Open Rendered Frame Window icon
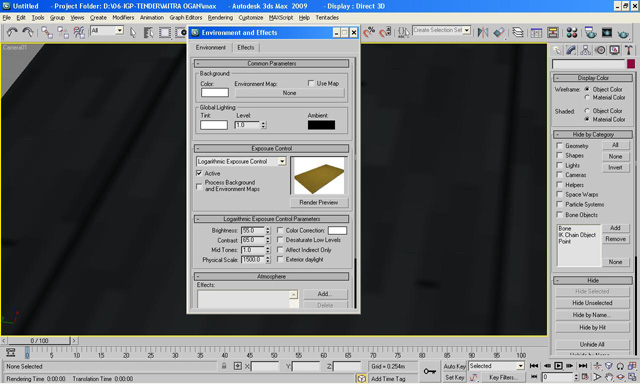 607,32
